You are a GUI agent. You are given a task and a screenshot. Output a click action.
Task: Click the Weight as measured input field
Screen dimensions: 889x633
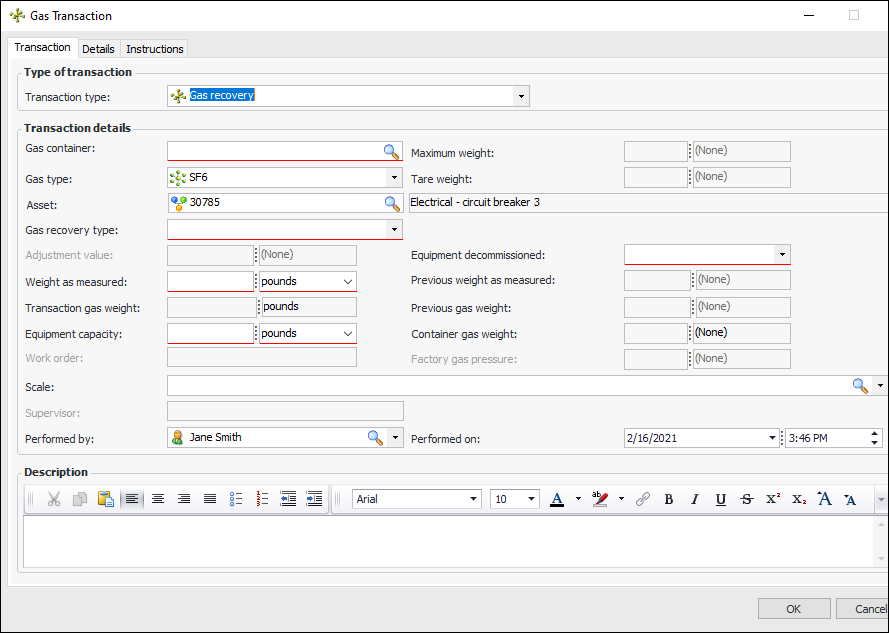211,282
